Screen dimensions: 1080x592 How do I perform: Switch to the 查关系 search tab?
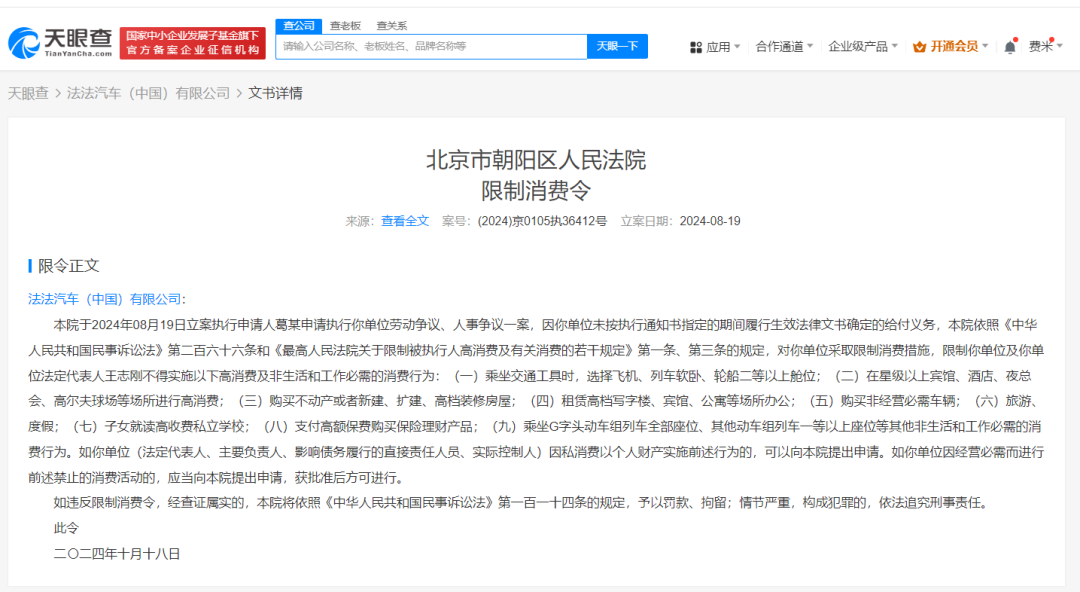click(x=391, y=25)
